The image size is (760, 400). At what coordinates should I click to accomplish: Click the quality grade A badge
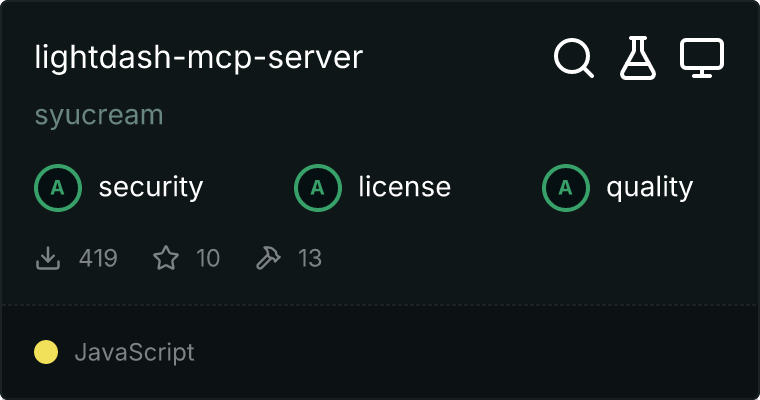pyautogui.click(x=565, y=187)
